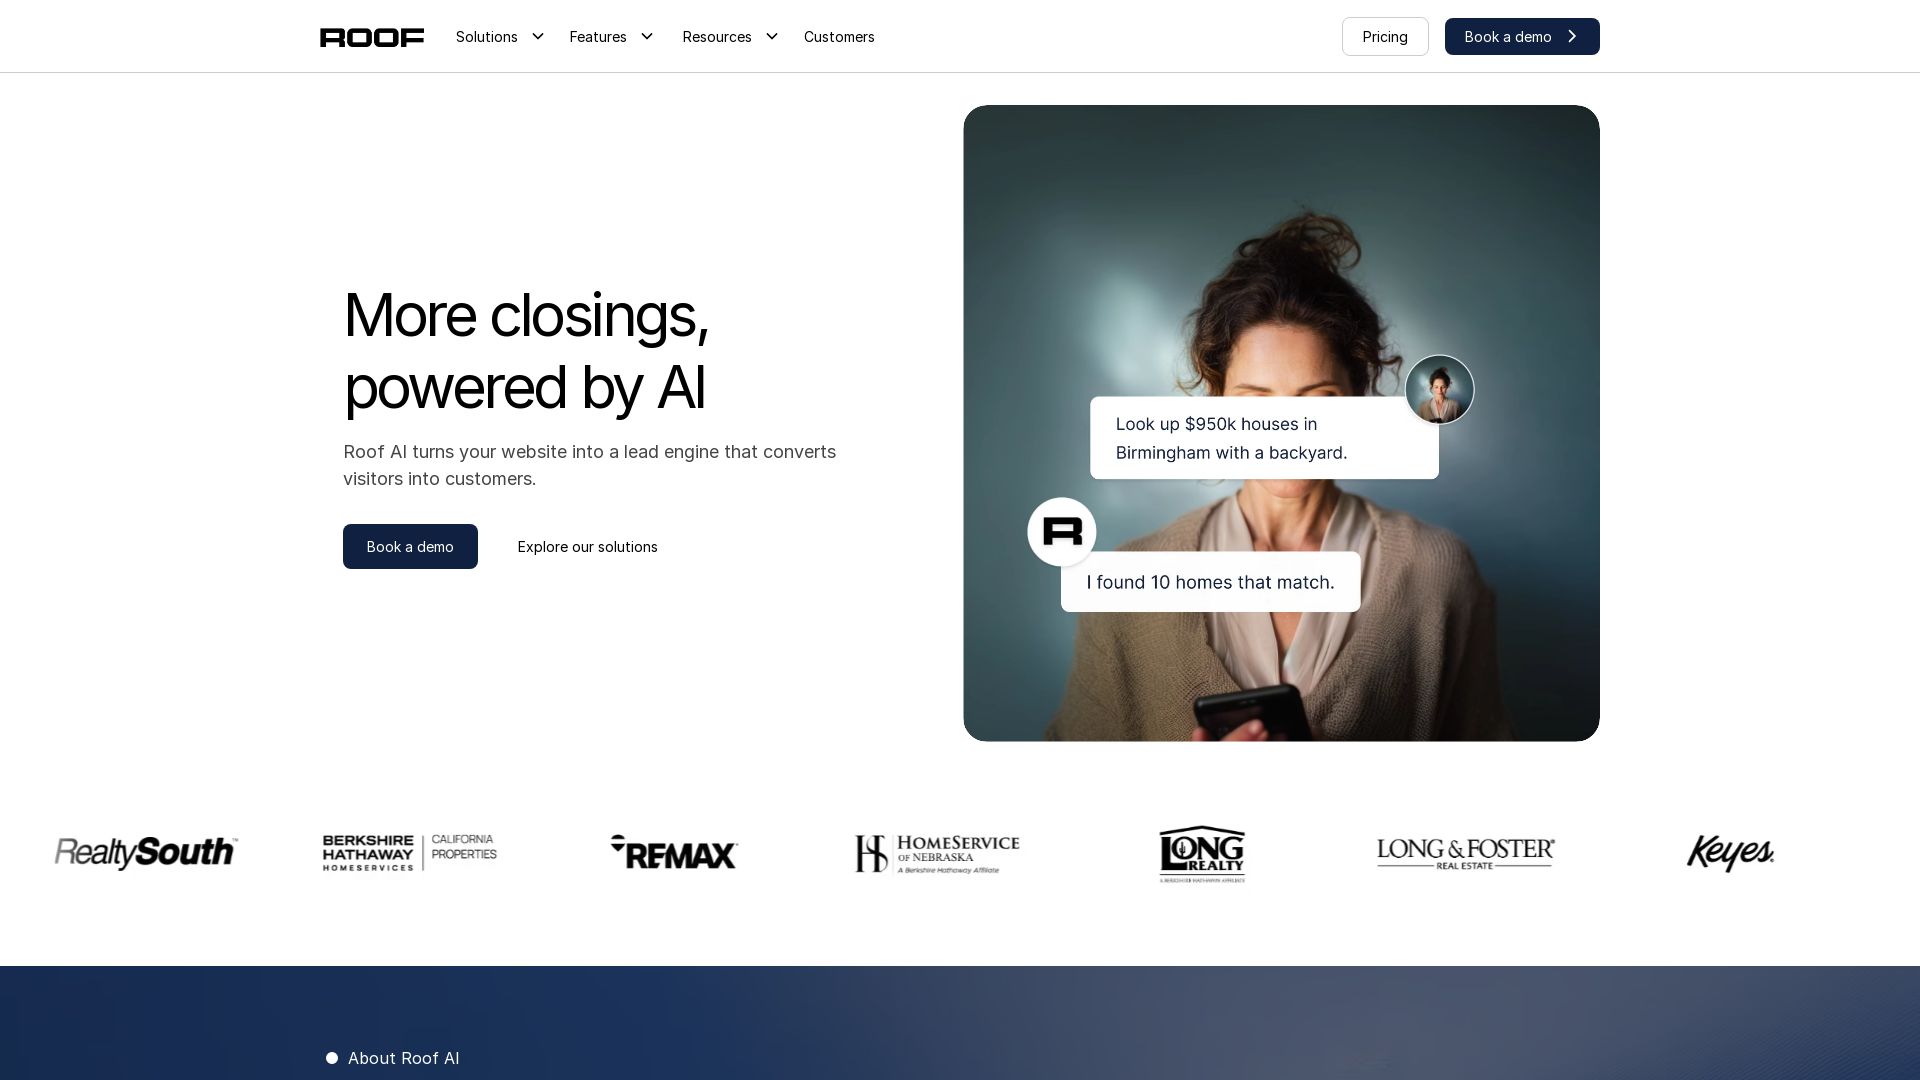Follow the Explore our solutions link

coord(587,547)
